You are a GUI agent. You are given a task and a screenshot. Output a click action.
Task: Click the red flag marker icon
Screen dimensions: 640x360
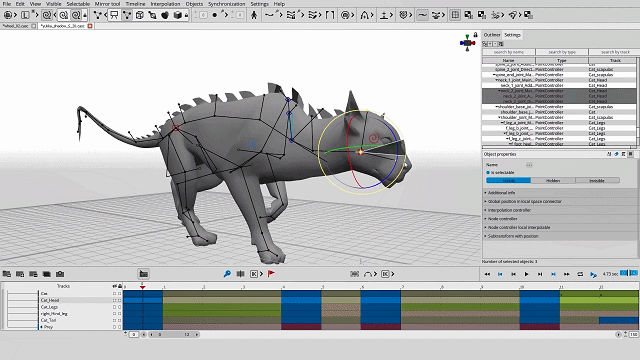pyautogui.click(x=271, y=274)
